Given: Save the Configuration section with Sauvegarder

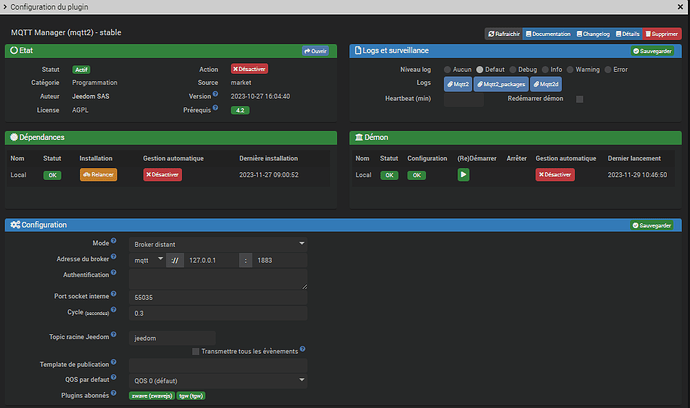Looking at the screenshot, I should (x=652, y=225).
